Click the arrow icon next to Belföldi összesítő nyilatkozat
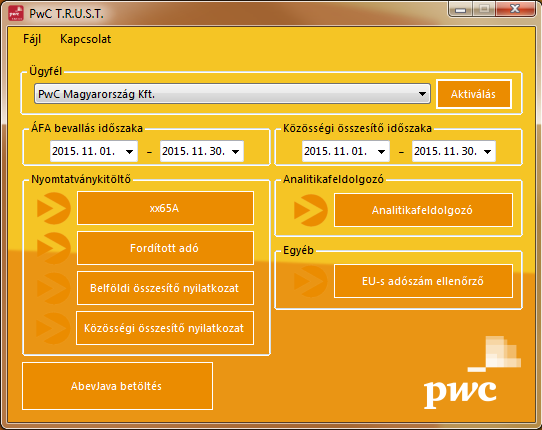The image size is (542, 430). tap(53, 288)
